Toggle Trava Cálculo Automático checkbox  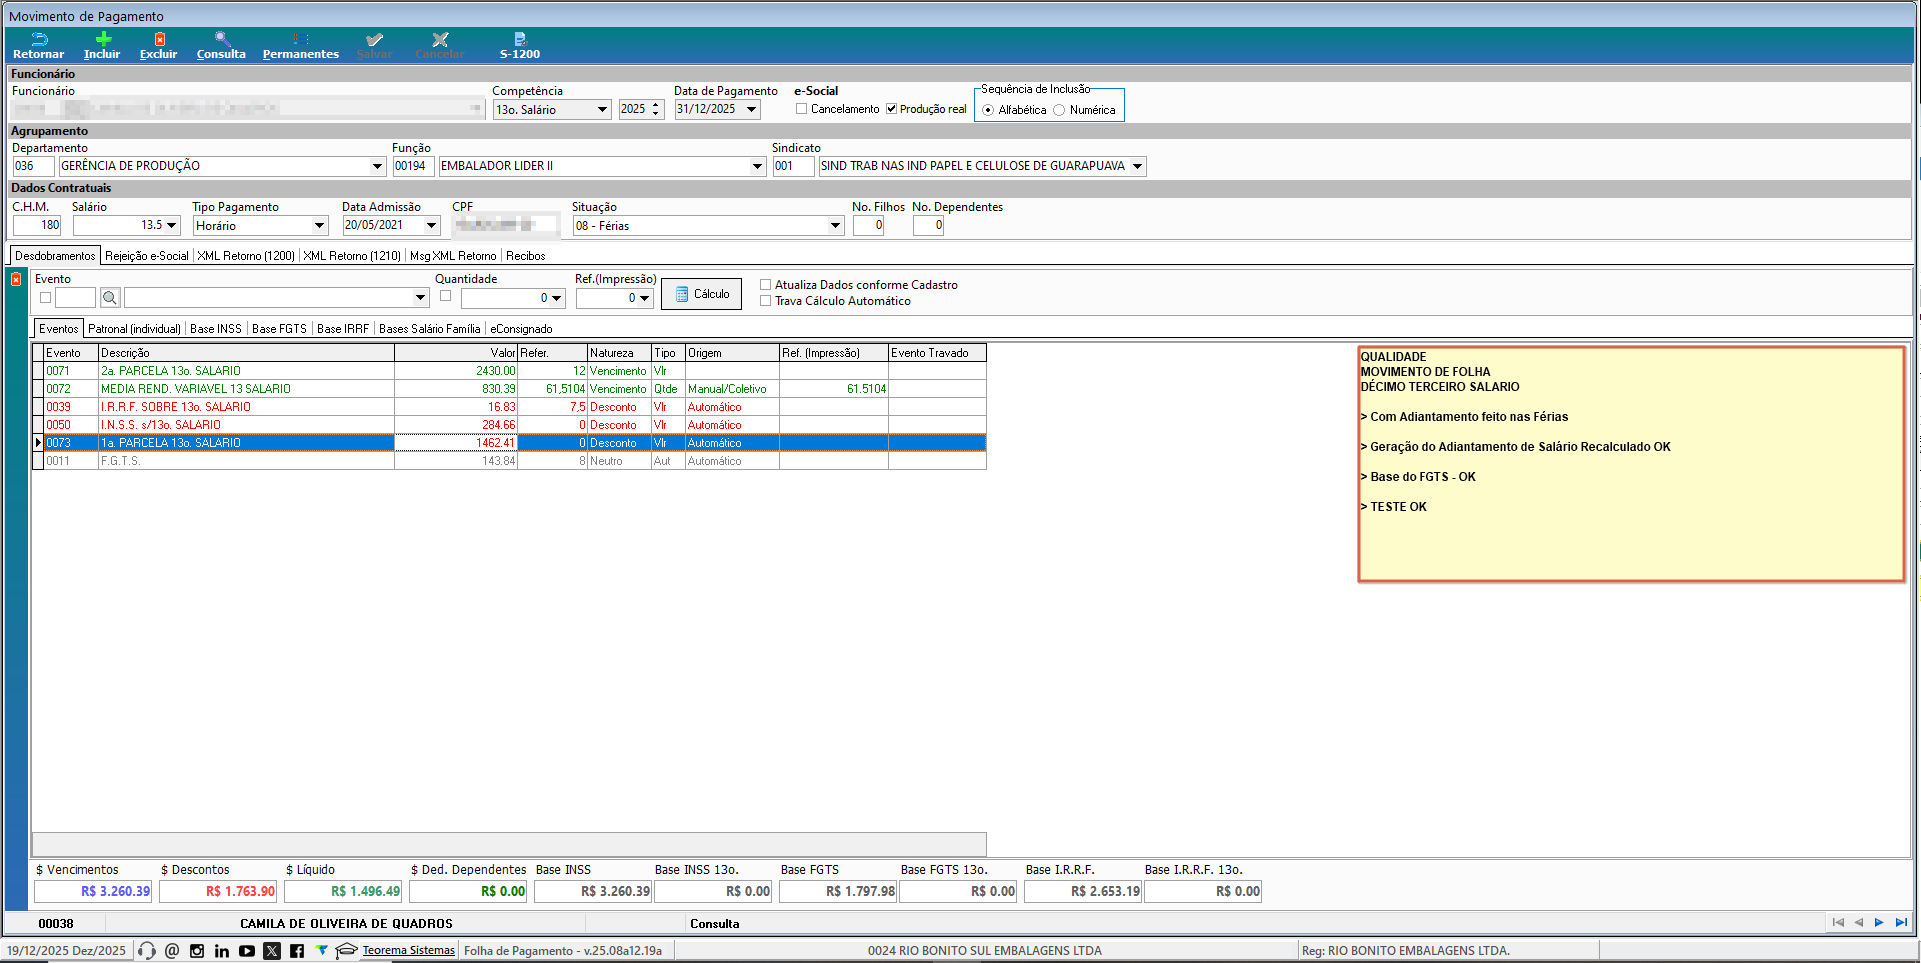(766, 301)
